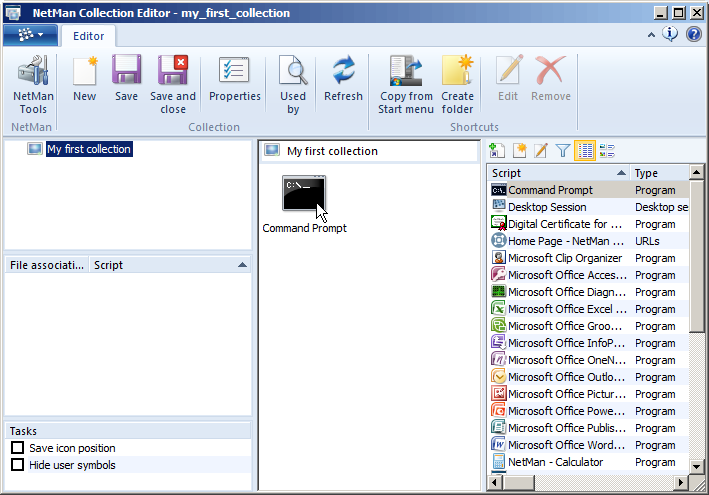Create a new folder in collection

click(457, 85)
